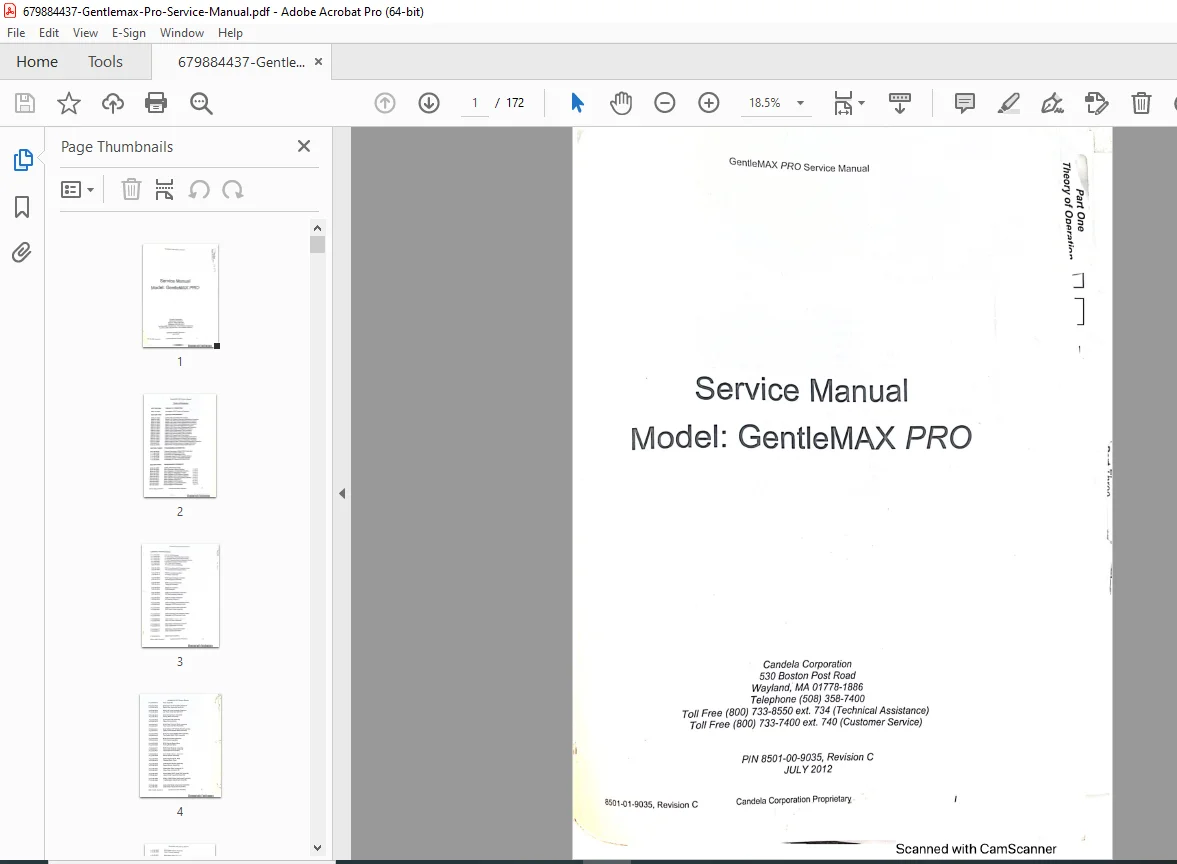The image size is (1177, 864).
Task: Click "Candela Corporation Proprietary" footer text
Action: 793,800
